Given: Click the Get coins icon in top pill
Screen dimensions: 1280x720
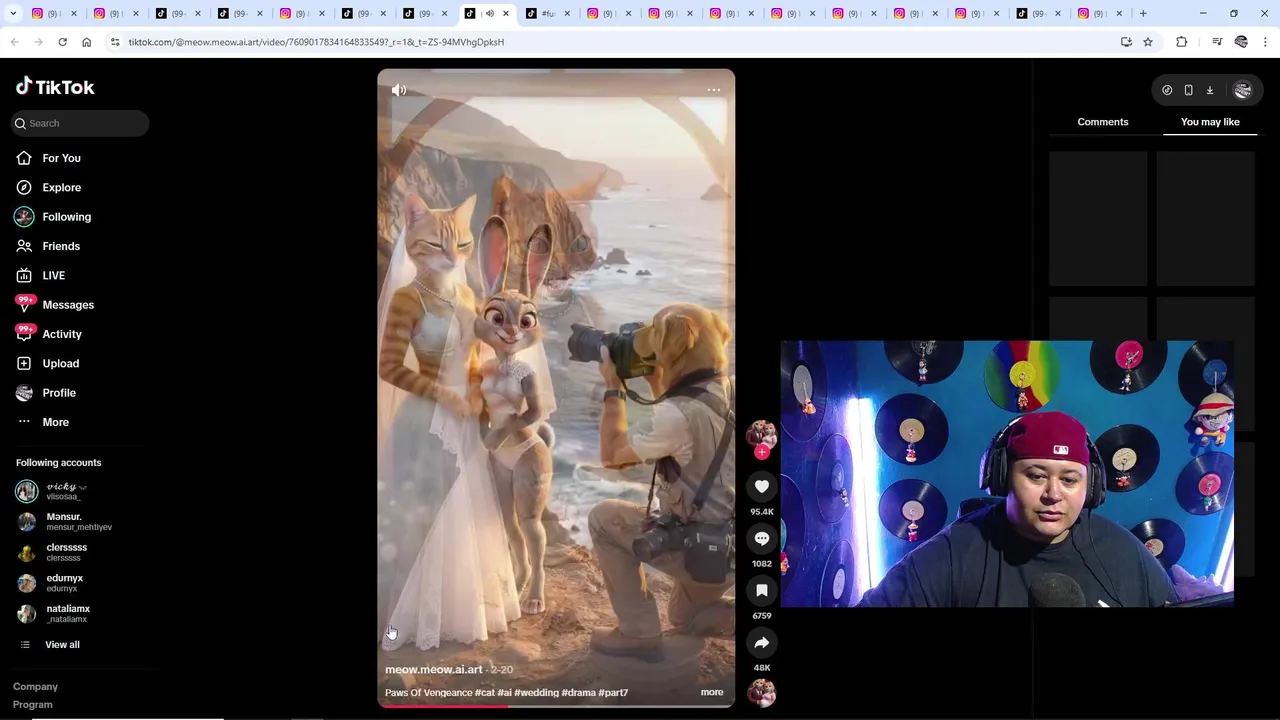Looking at the screenshot, I should coord(1167,90).
